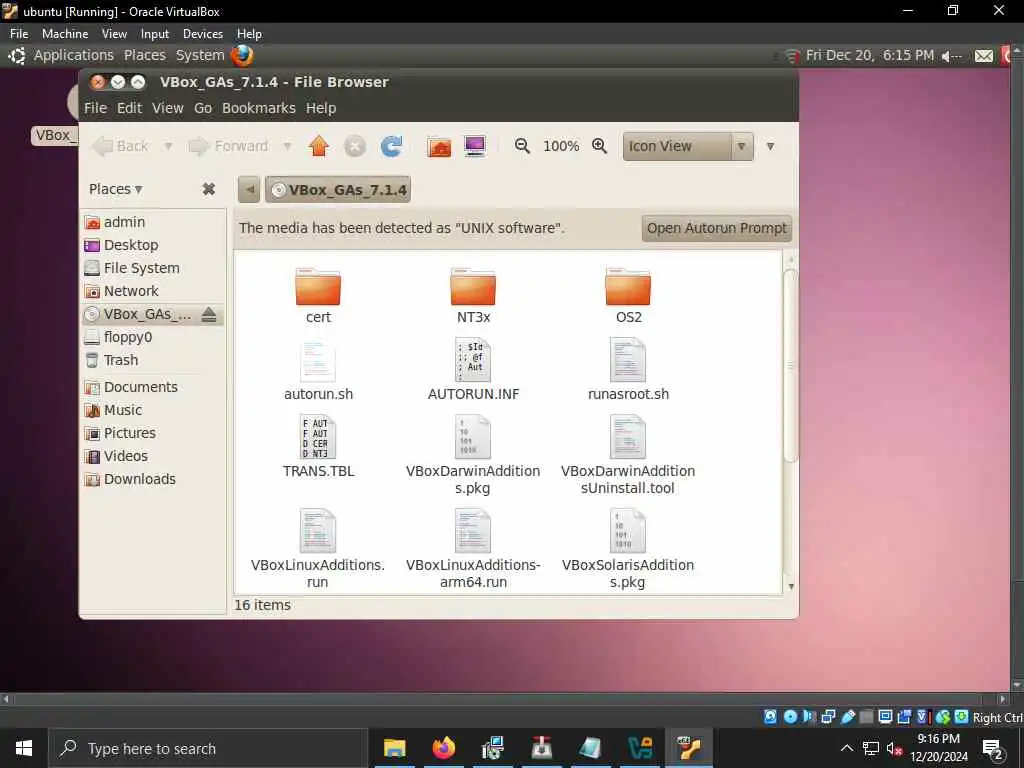Open the NT3x folder
The width and height of the screenshot is (1024, 768).
(x=473, y=296)
